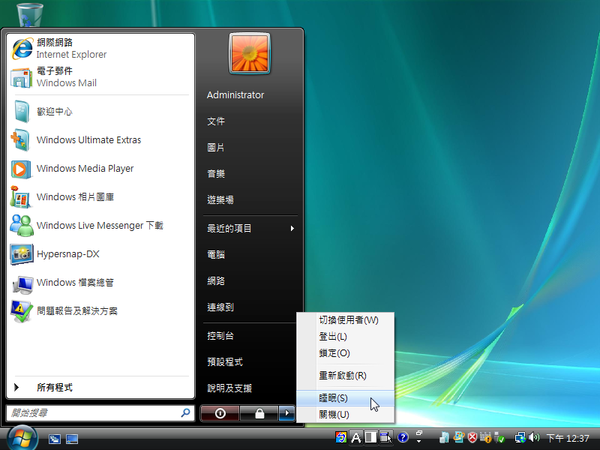Select 切換使用者(W) in the power menu
The height and width of the screenshot is (450, 600).
pos(346,320)
